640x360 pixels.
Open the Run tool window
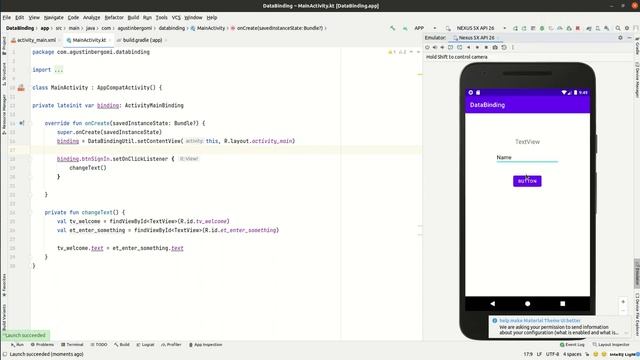18,345
